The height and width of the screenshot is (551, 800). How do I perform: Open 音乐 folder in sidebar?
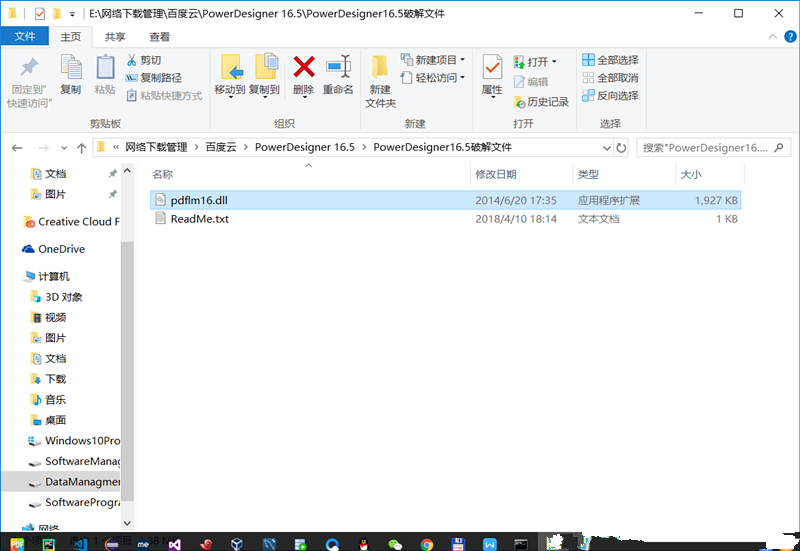pyautogui.click(x=49, y=399)
